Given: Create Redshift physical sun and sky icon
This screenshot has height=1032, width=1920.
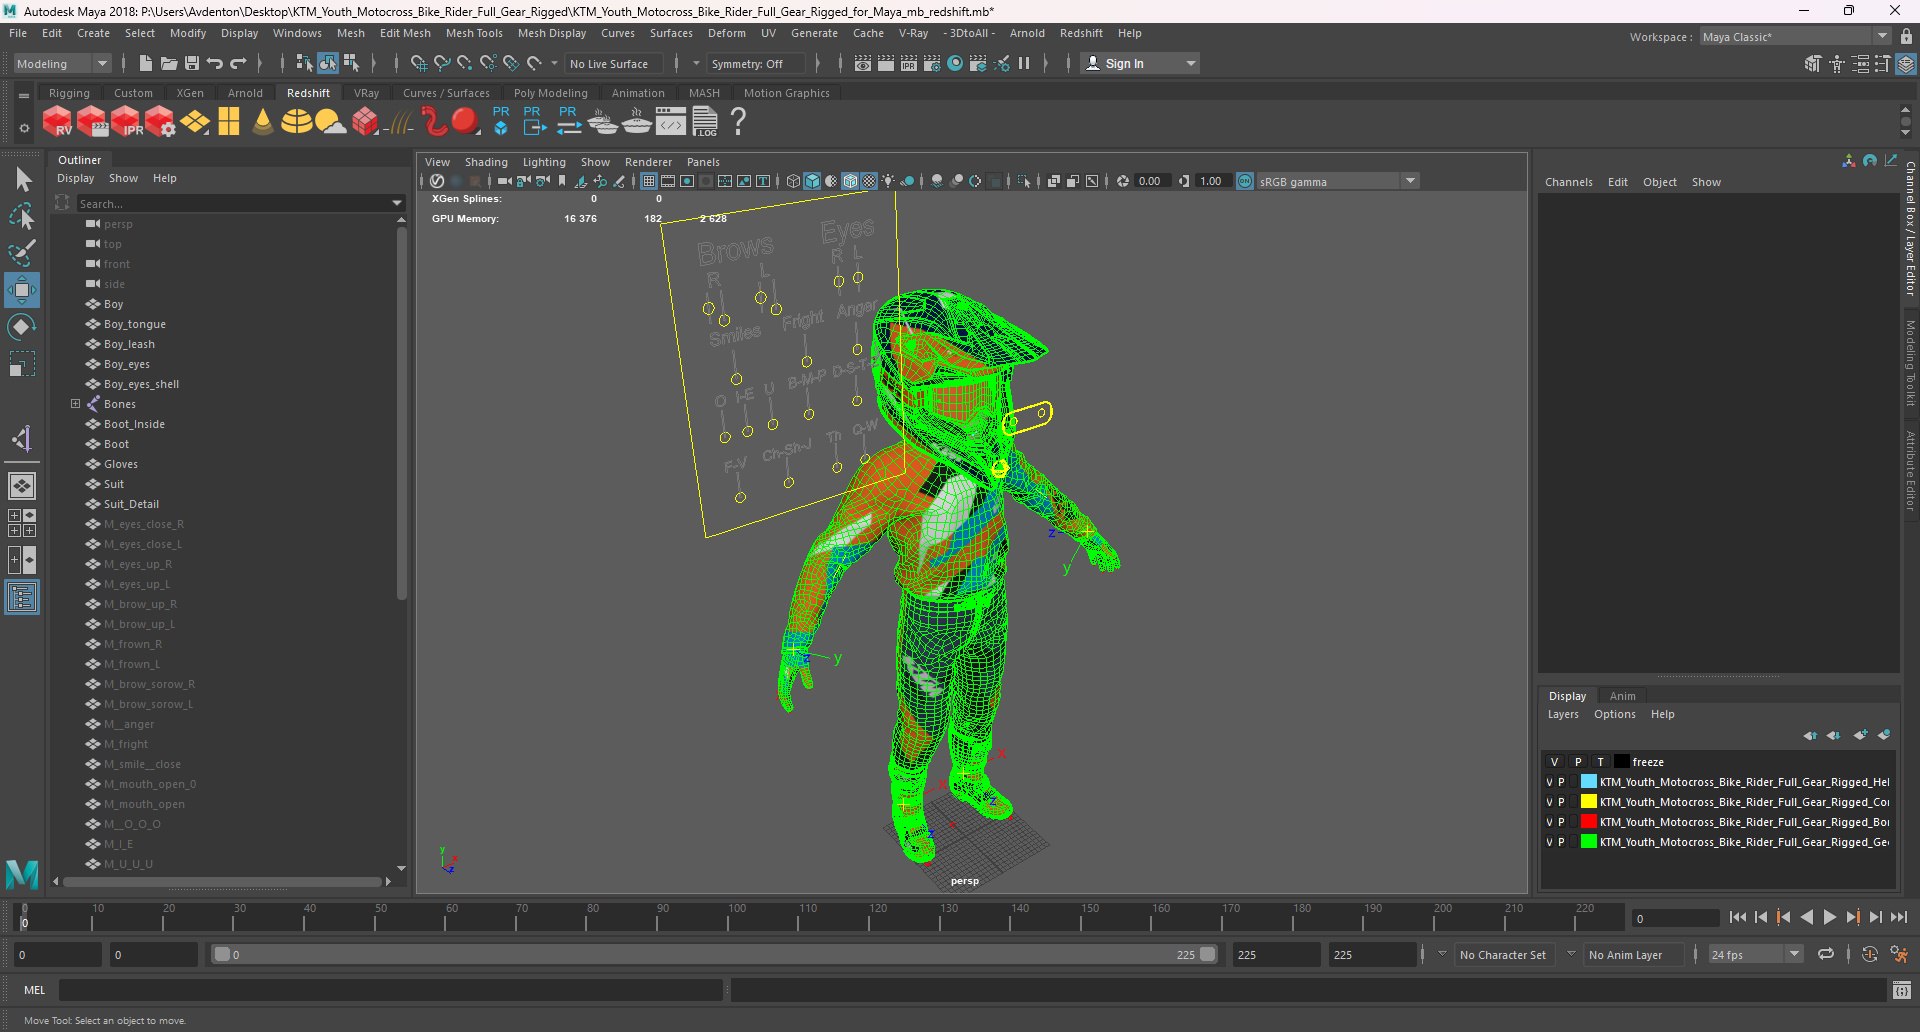Looking at the screenshot, I should (x=330, y=122).
